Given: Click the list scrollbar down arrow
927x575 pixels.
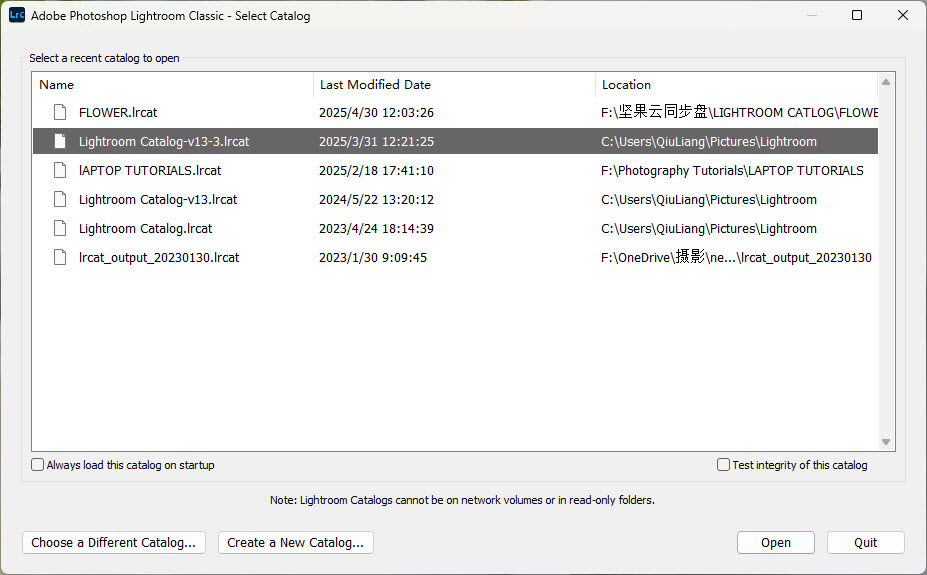Looking at the screenshot, I should pos(886,441).
